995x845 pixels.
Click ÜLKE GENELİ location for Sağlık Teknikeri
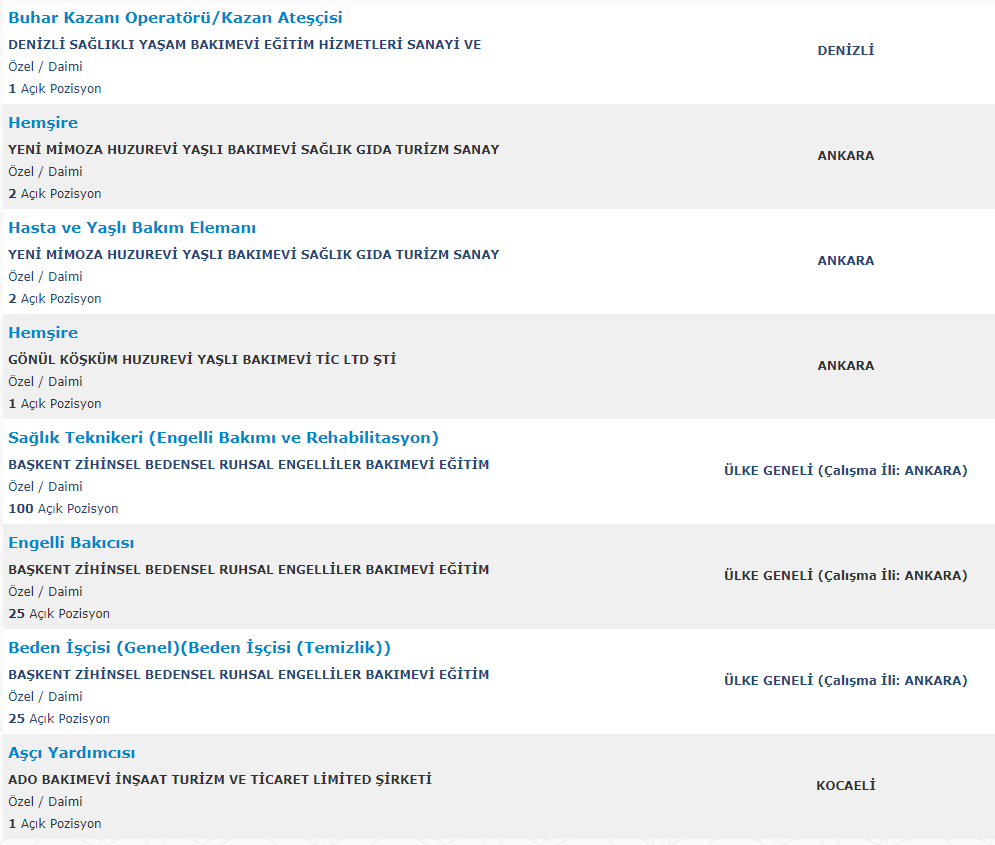coord(846,471)
